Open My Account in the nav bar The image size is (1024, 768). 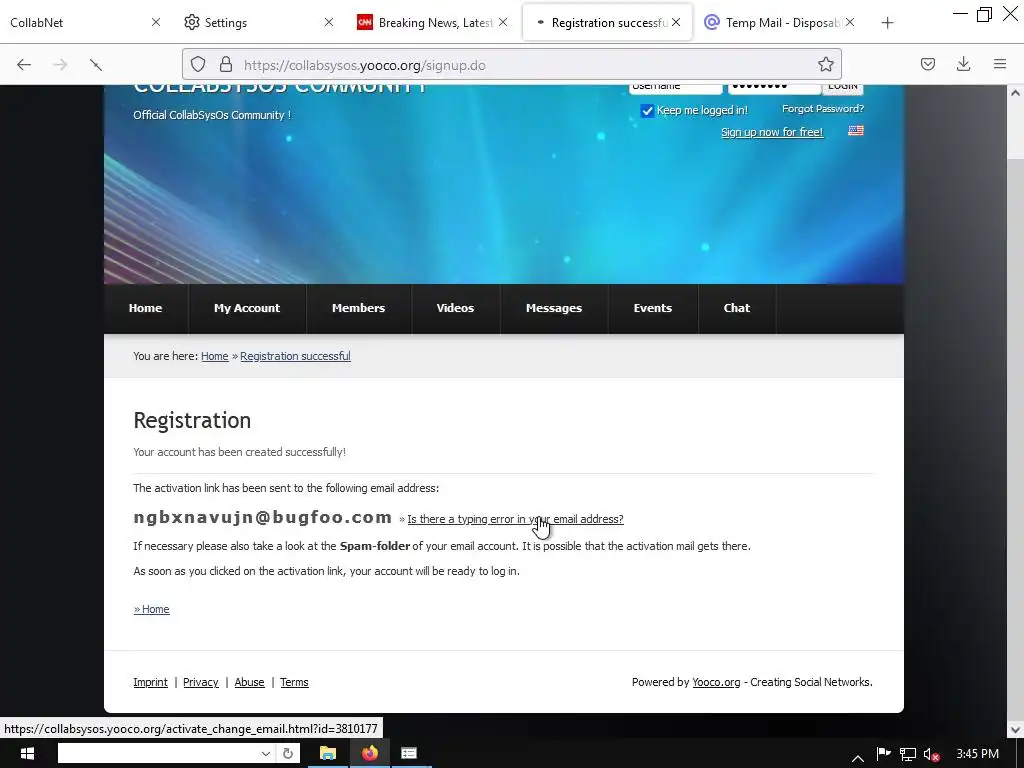point(247,308)
